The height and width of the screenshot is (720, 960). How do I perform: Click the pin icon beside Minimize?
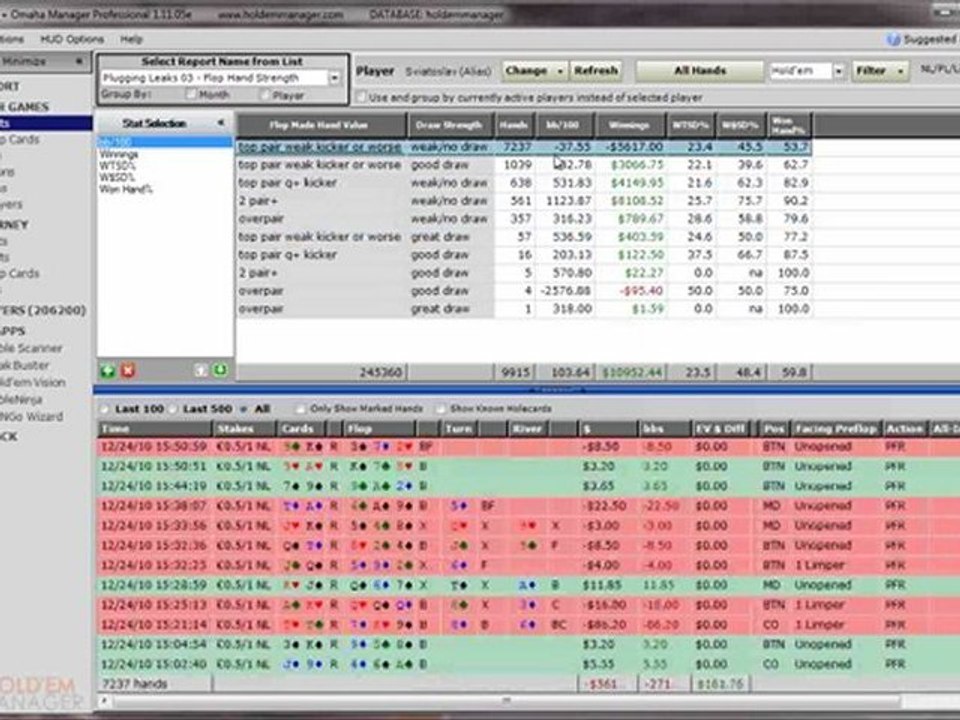pos(79,61)
